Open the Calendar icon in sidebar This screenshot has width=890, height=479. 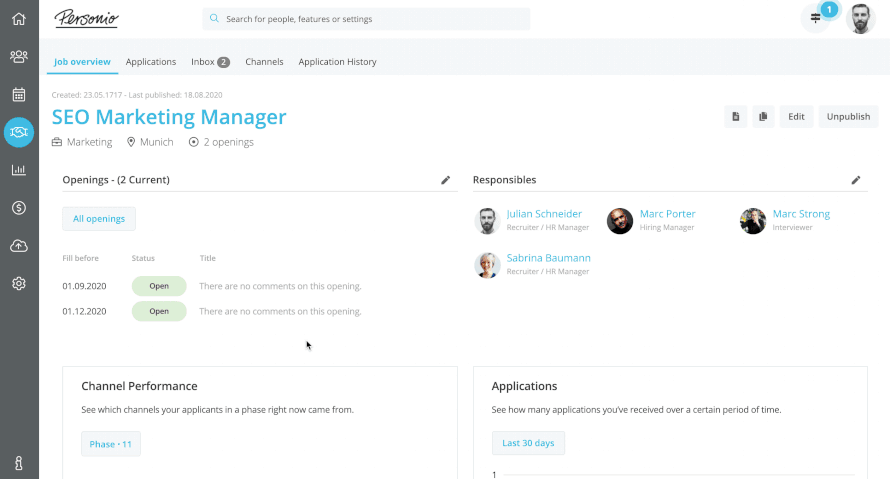coord(18,95)
